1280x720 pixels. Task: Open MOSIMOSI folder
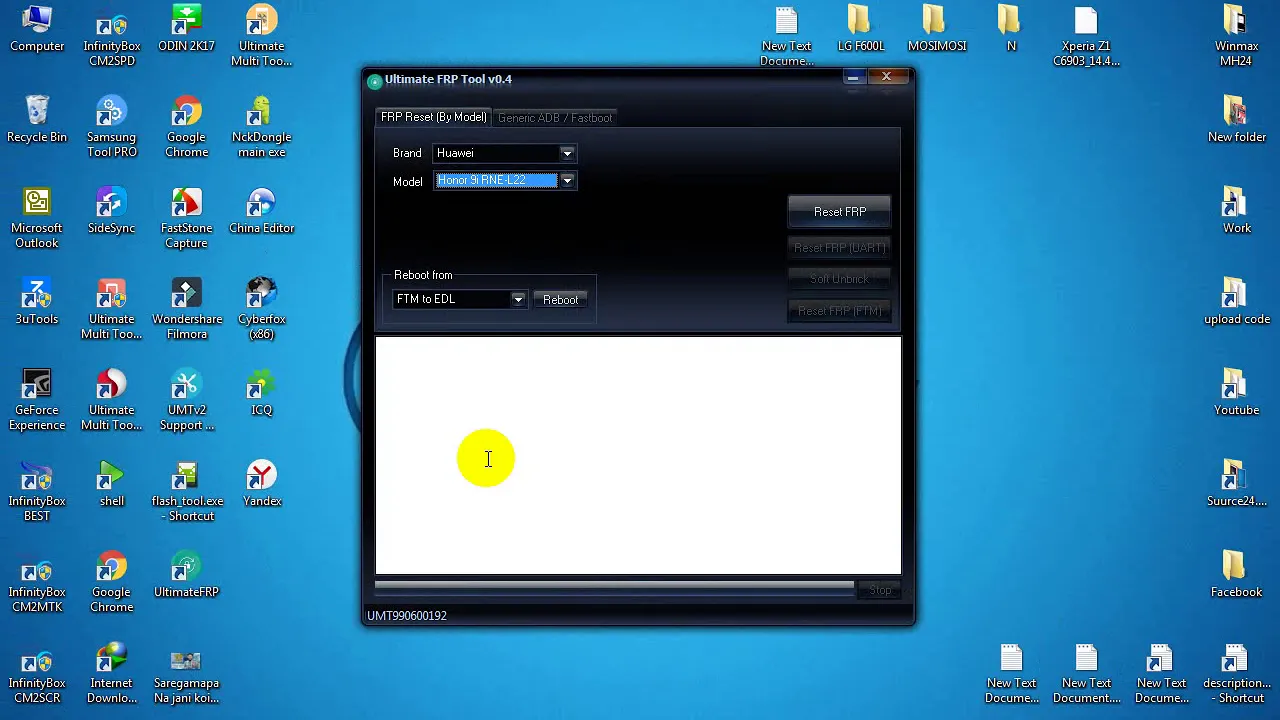pos(937,29)
